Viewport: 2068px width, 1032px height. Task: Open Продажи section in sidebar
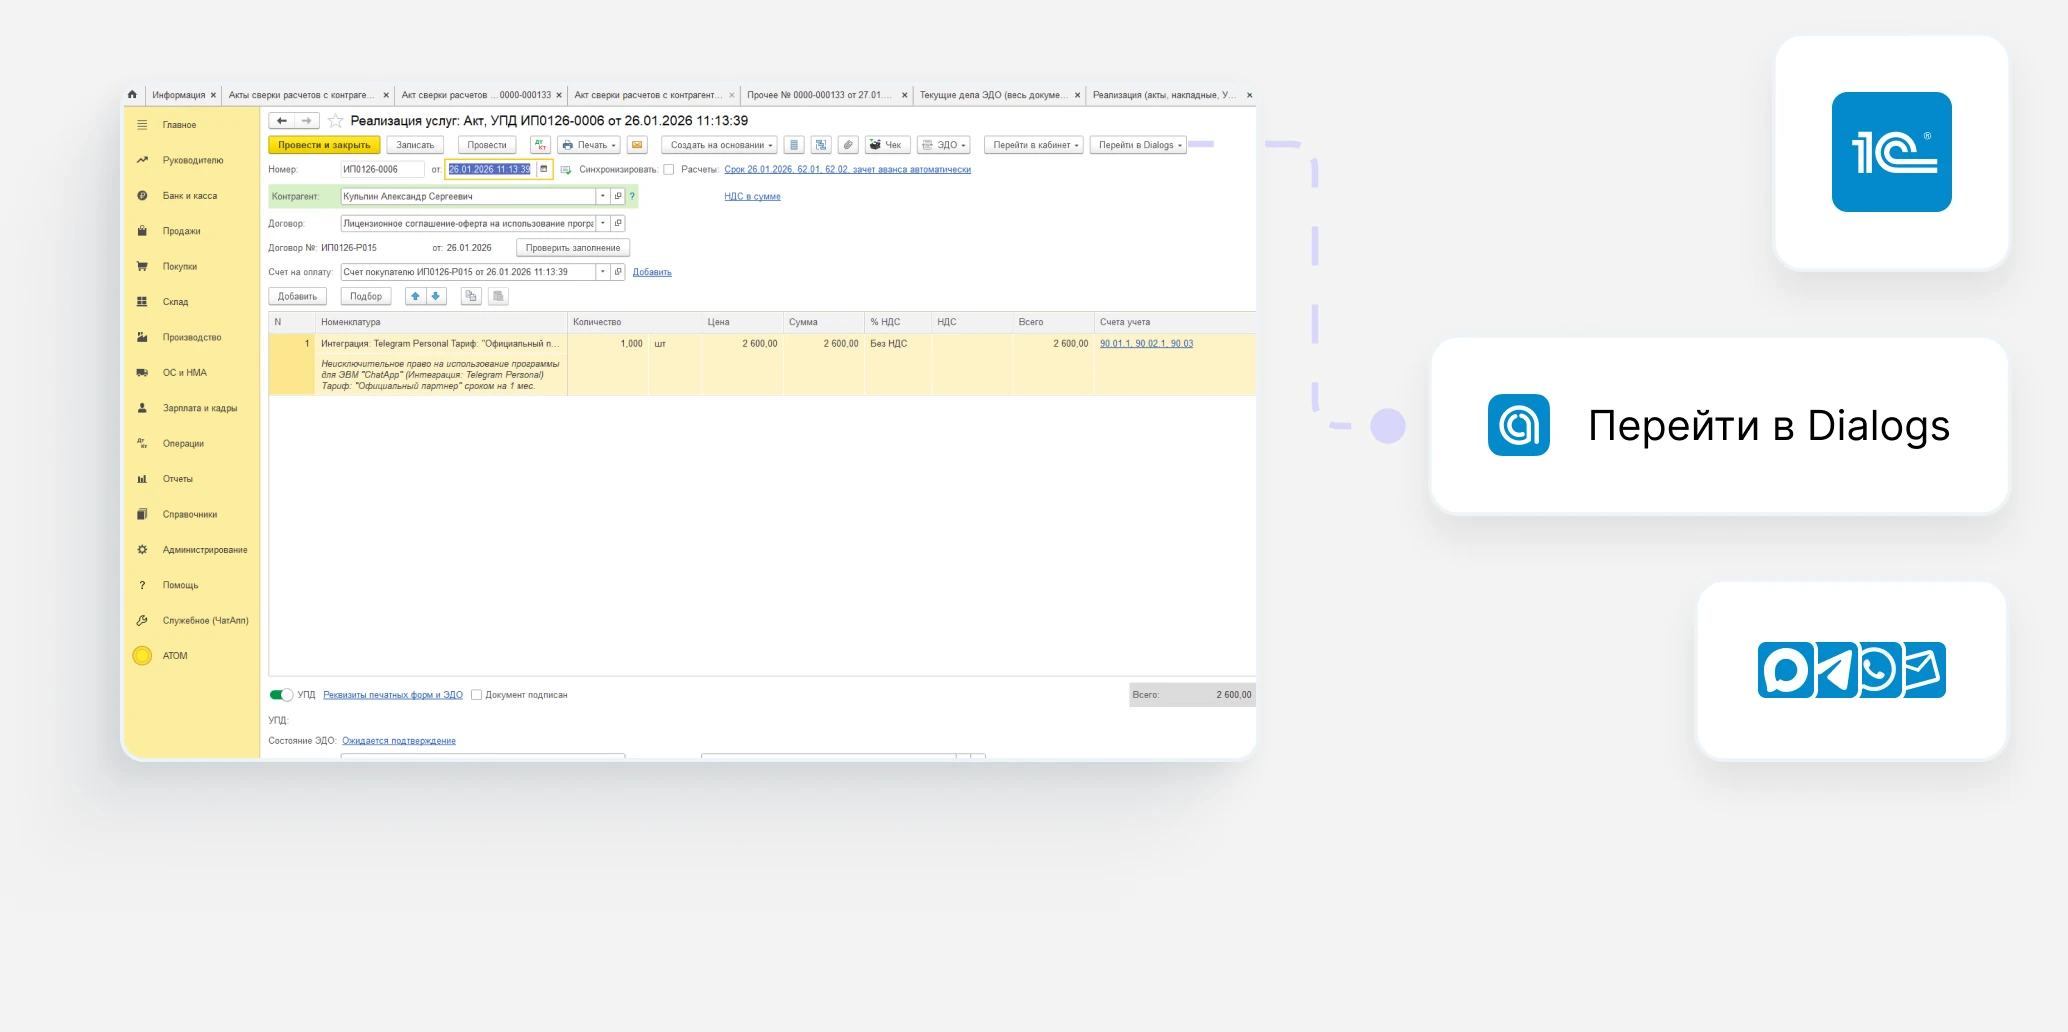click(x=181, y=231)
